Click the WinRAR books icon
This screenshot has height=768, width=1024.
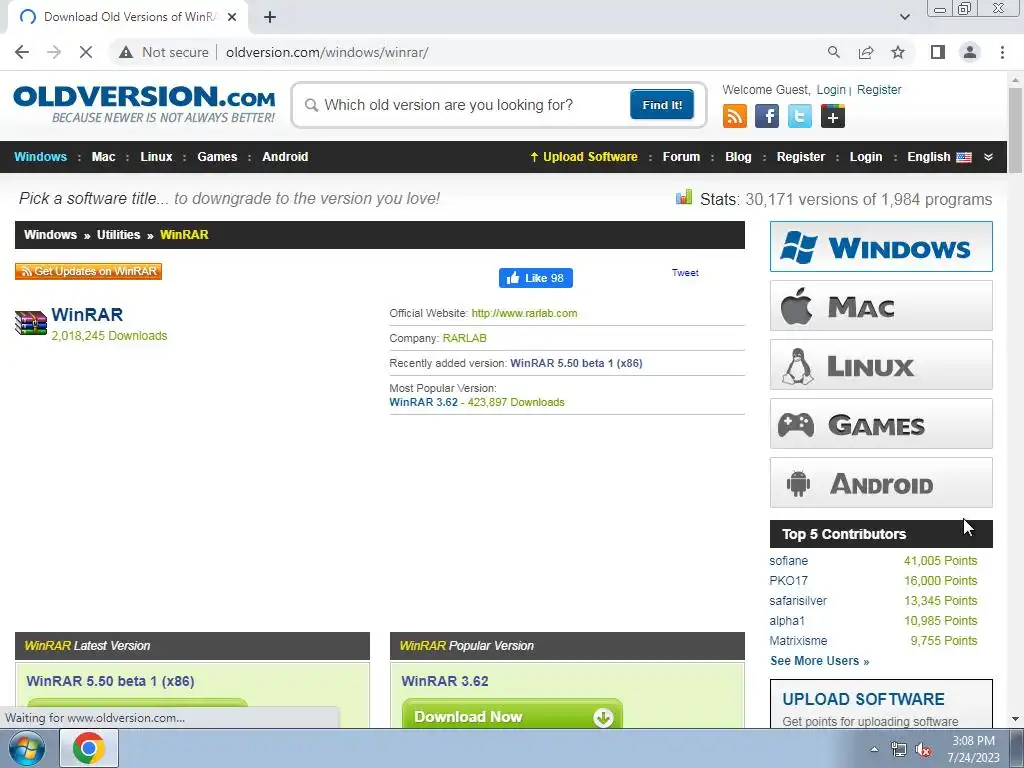coord(31,323)
